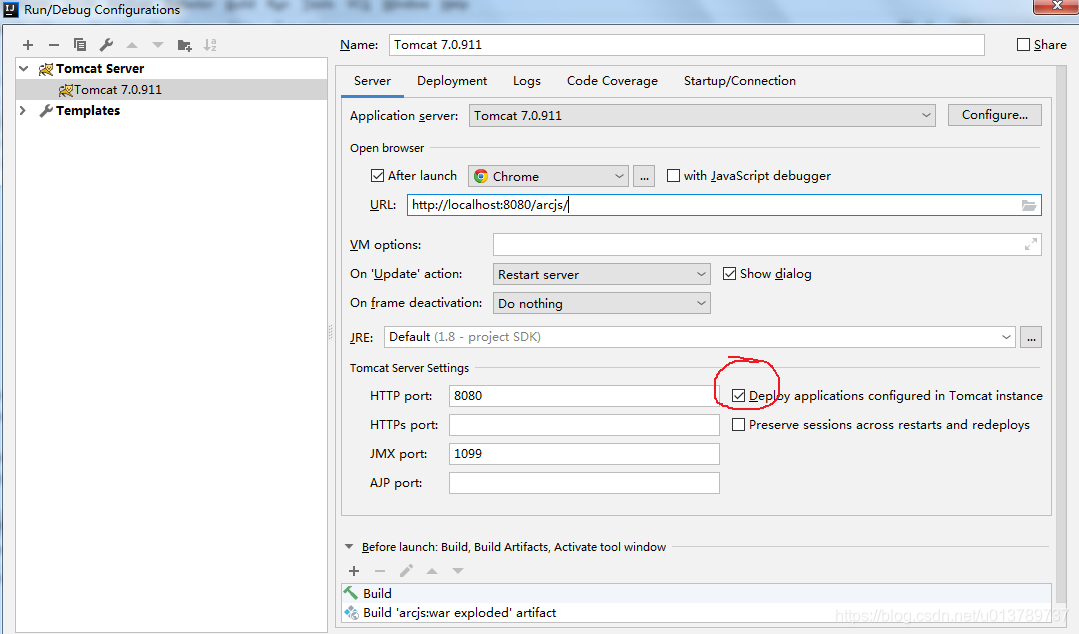Select the Server tab

pyautogui.click(x=372, y=81)
